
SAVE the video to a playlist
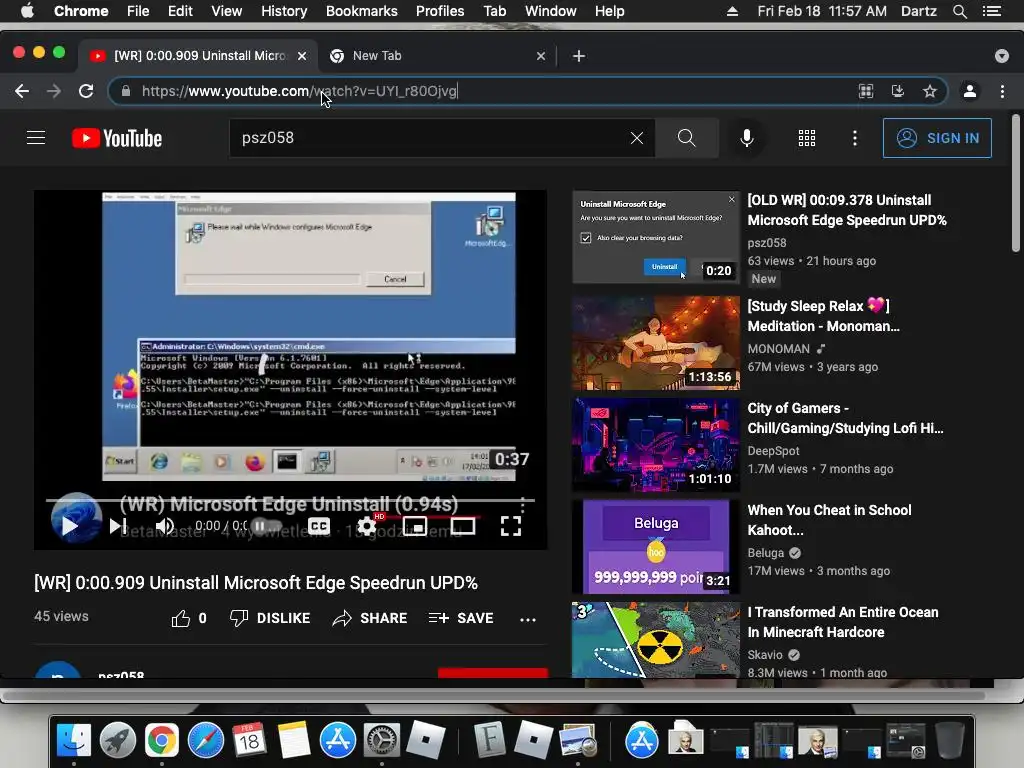pos(461,618)
